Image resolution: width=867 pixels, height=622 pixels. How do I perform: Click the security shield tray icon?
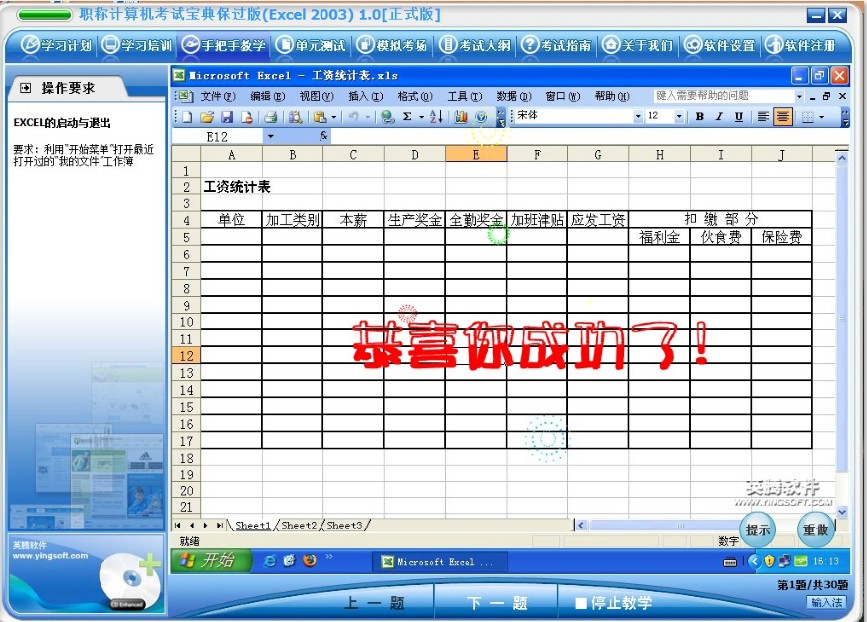point(769,561)
